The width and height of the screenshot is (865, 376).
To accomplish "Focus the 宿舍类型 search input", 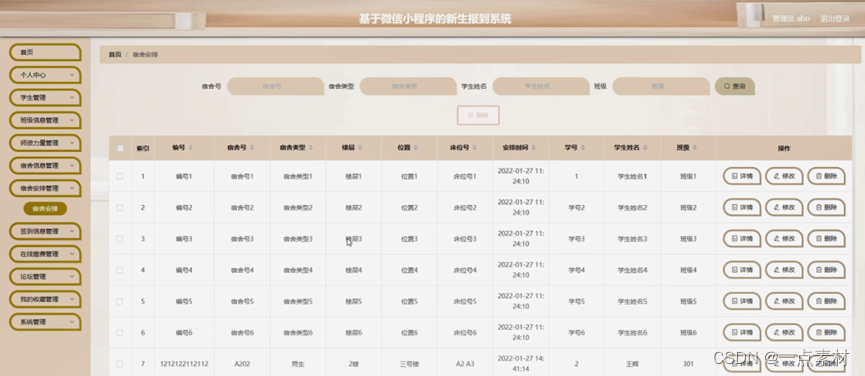I will point(408,87).
